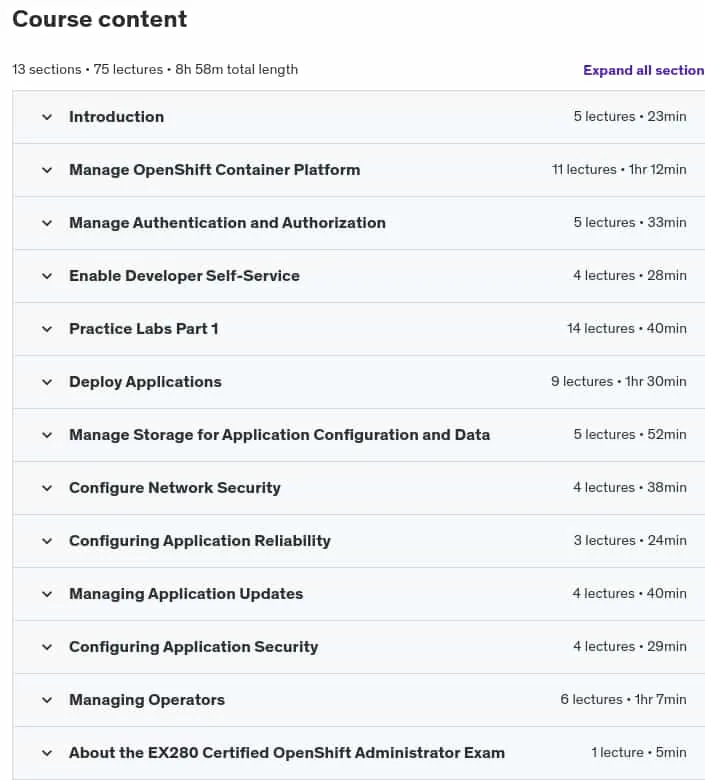Click chevron beside Manage Authentication and Authorization
The height and width of the screenshot is (780, 705).
pos(47,223)
